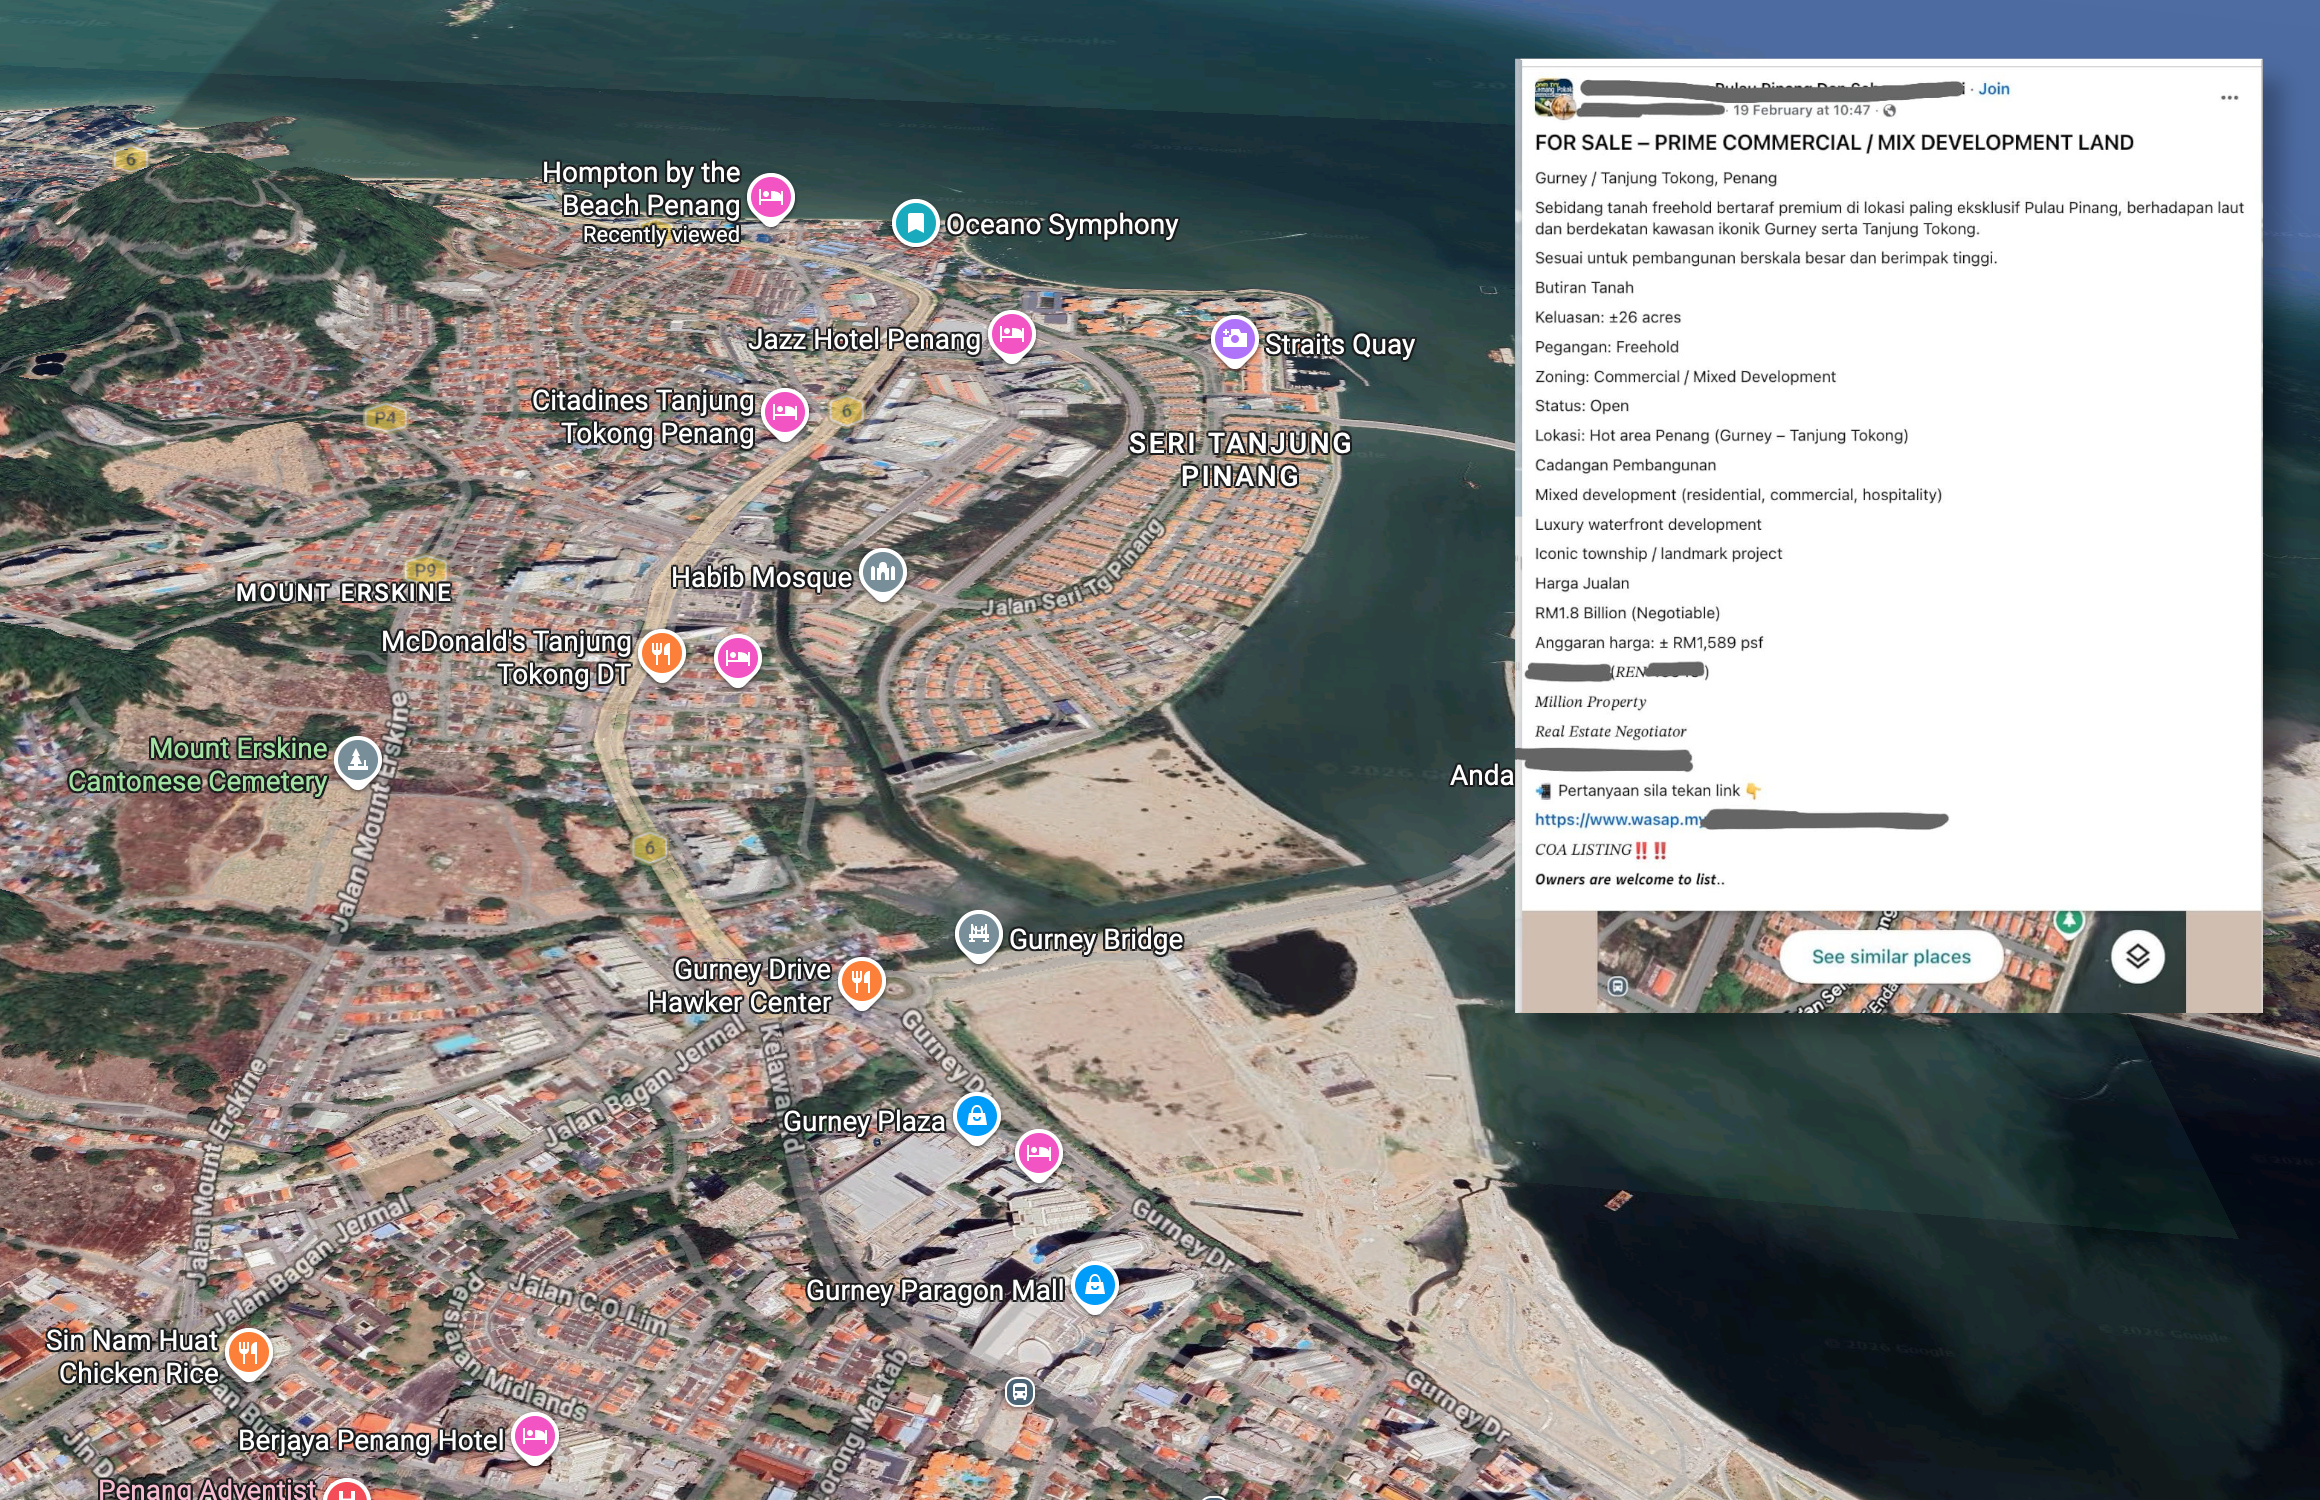Image resolution: width=2320 pixels, height=1500 pixels.
Task: Select the Oceano Symphony saved-place pin
Action: click(x=915, y=223)
